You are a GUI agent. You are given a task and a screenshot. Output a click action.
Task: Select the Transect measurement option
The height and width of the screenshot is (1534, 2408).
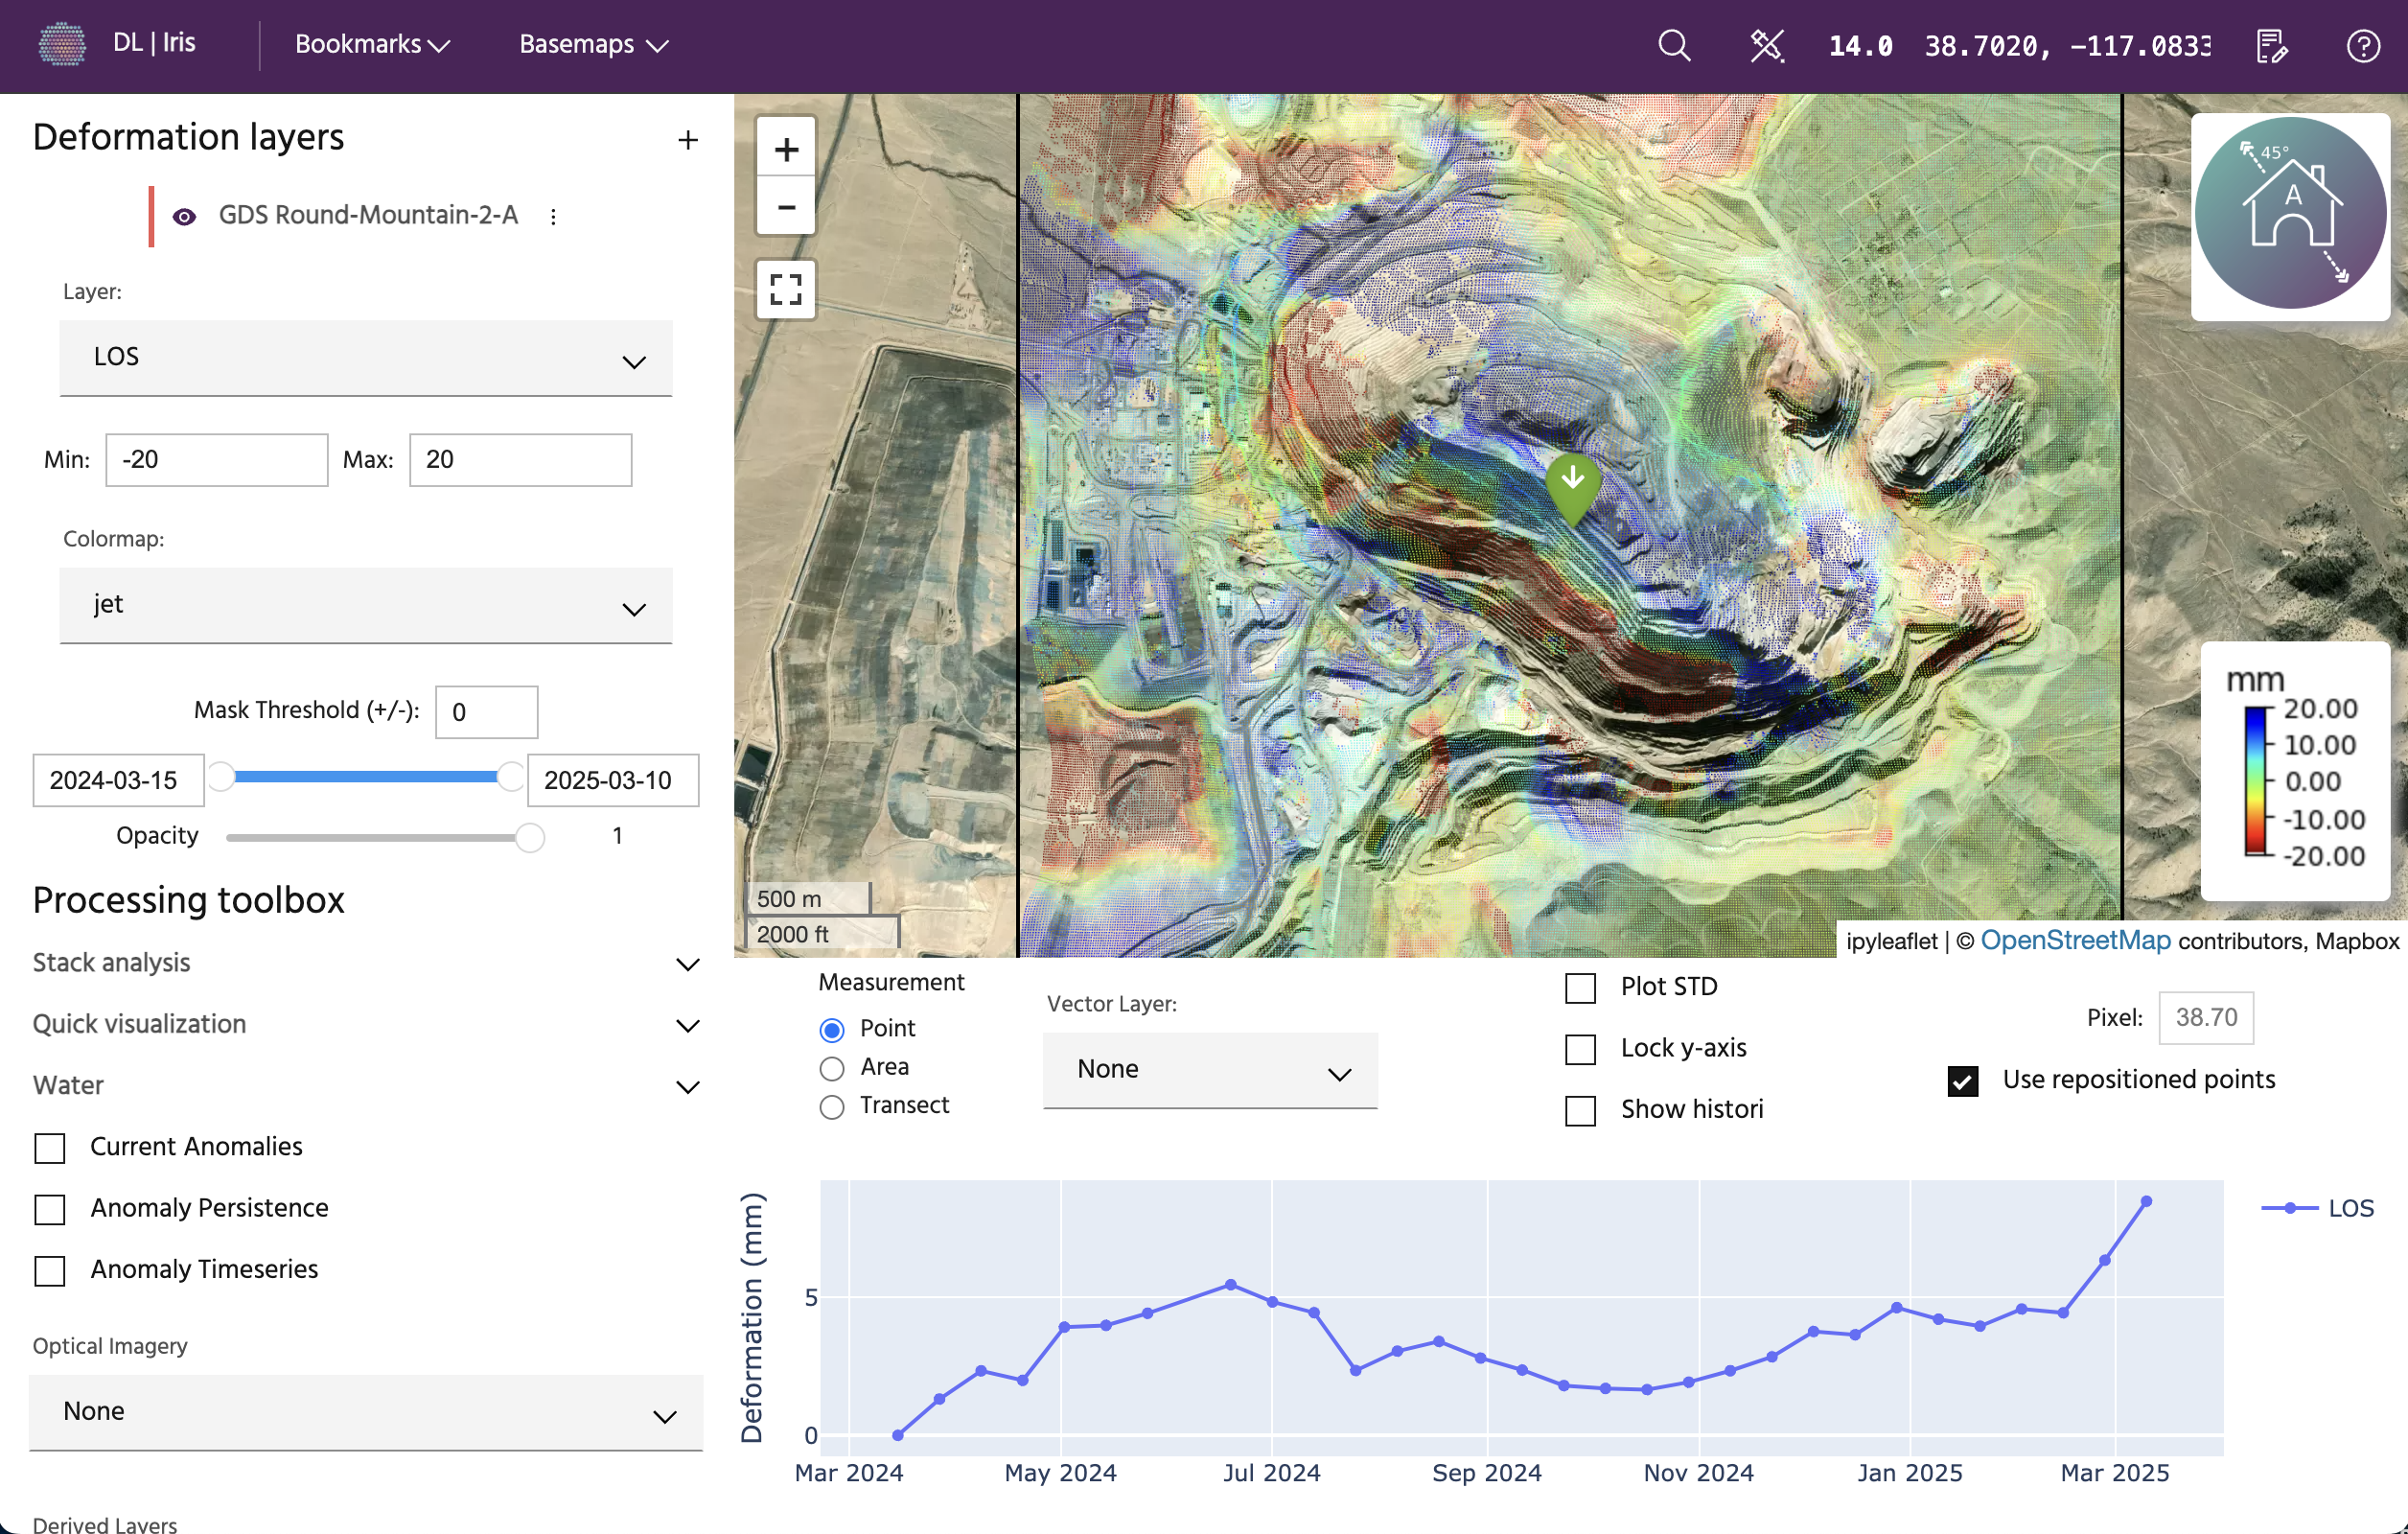831,1106
